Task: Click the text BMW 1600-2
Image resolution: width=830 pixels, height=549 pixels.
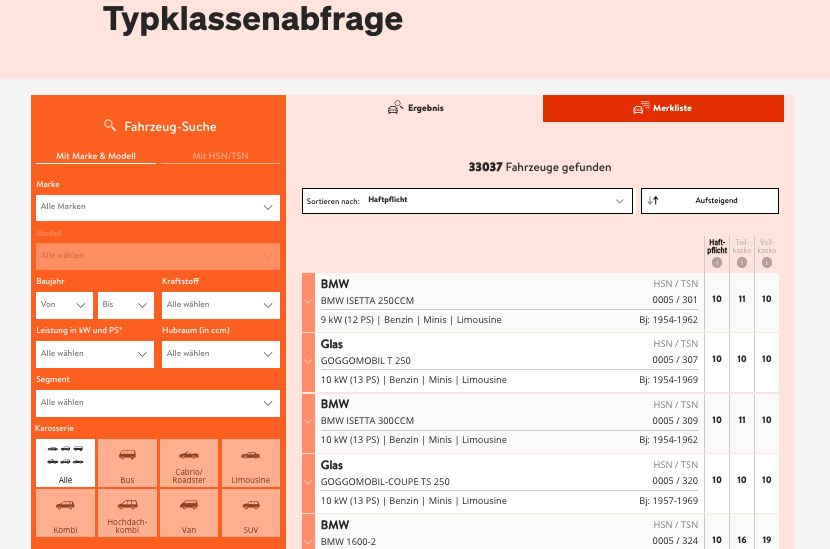Action: pyautogui.click(x=348, y=542)
